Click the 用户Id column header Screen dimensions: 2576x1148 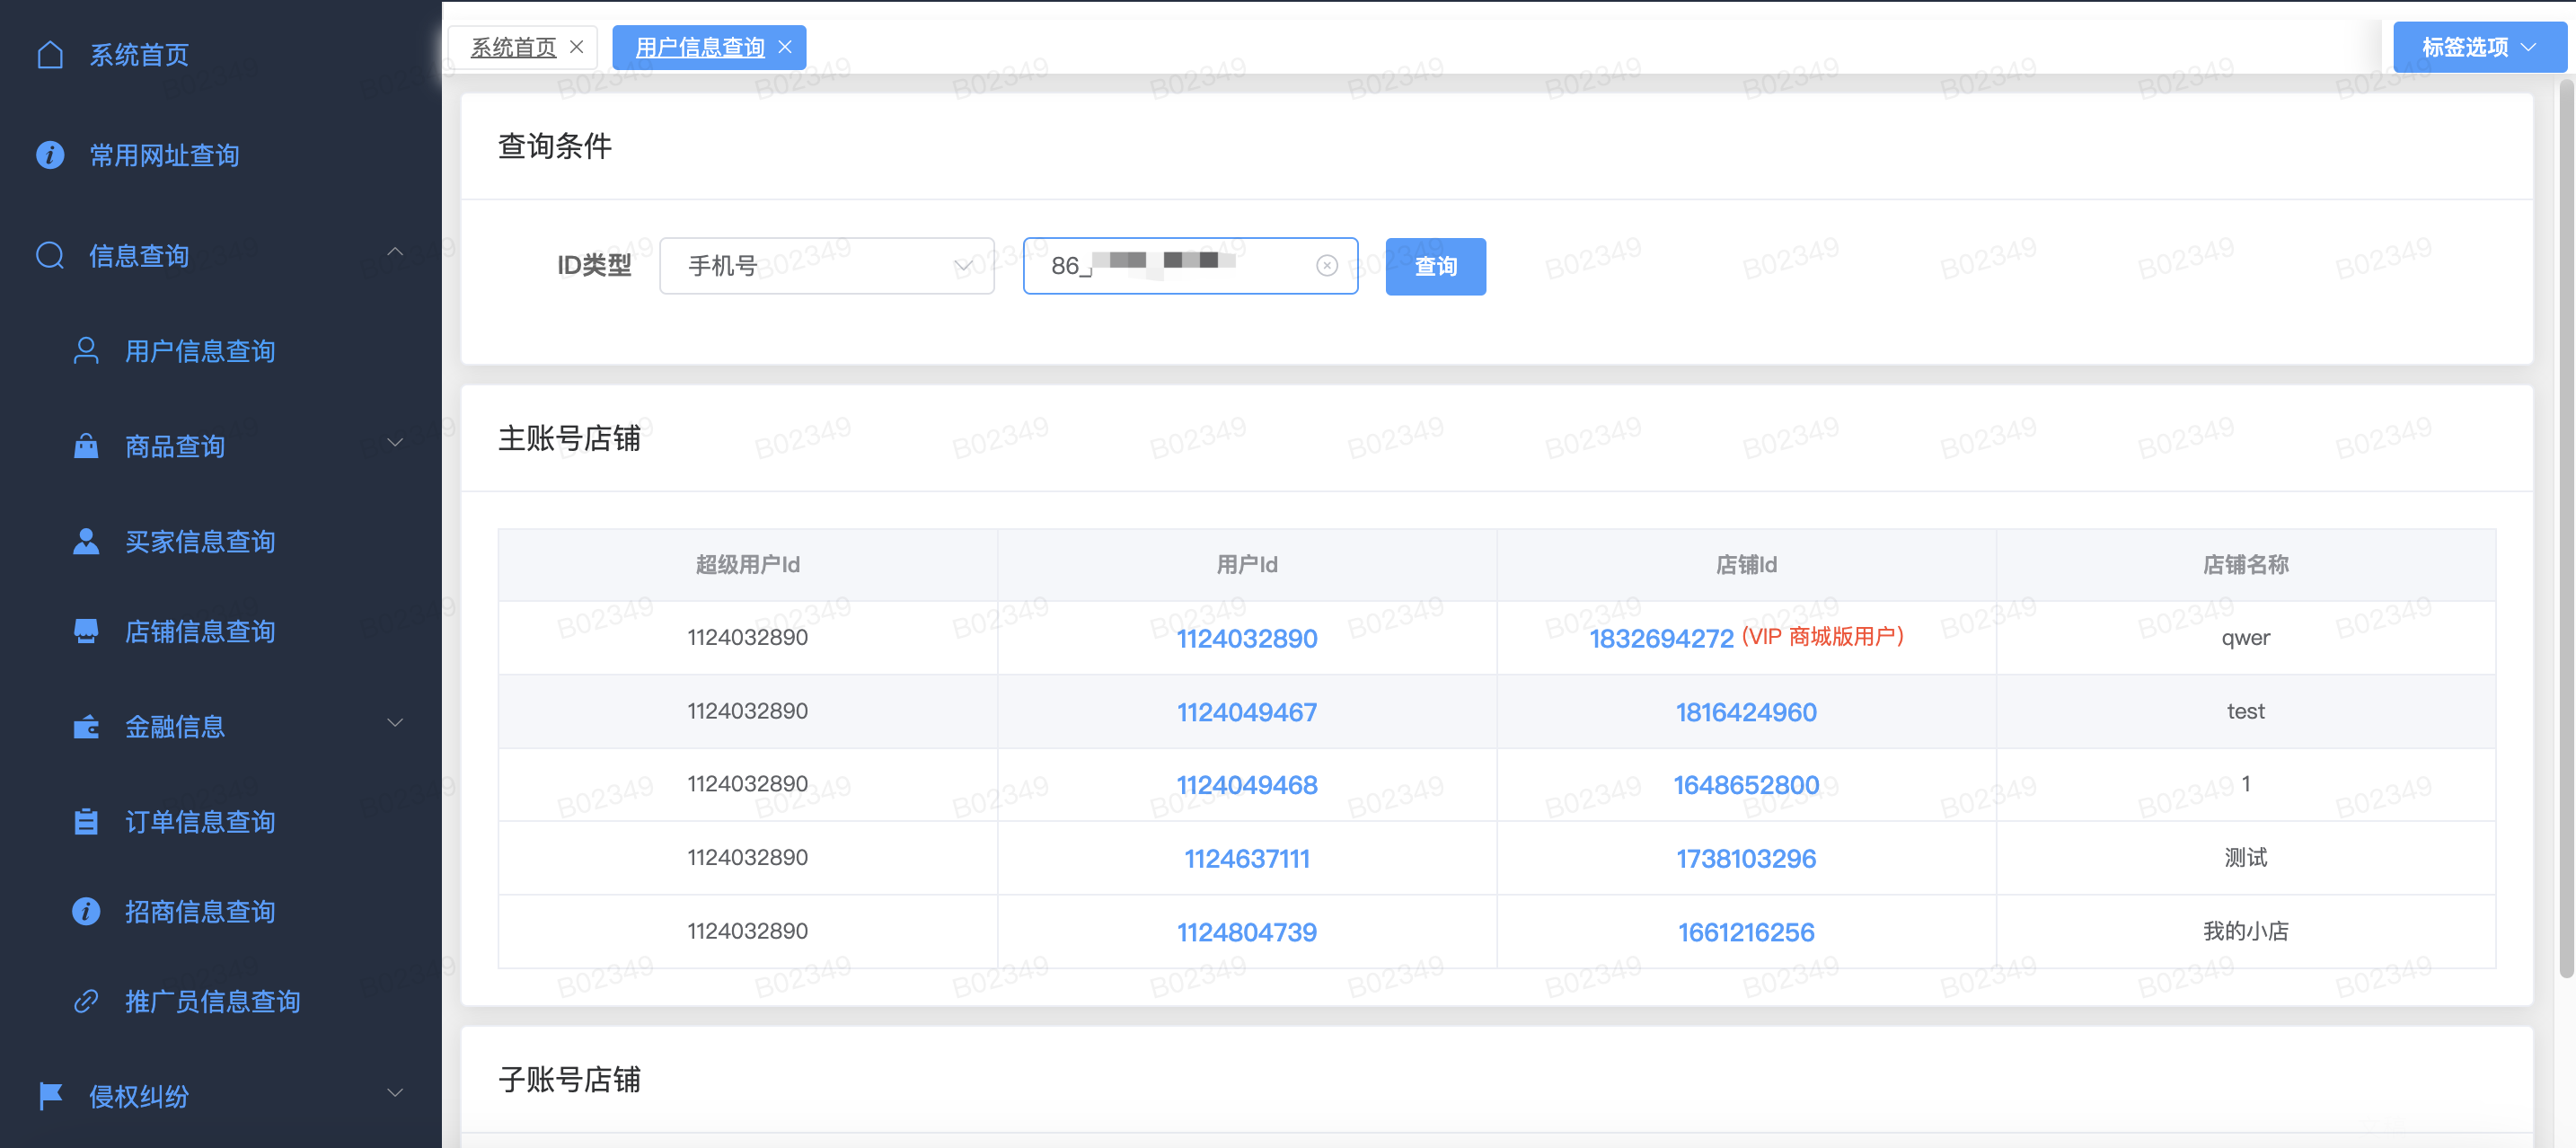pos(1246,565)
